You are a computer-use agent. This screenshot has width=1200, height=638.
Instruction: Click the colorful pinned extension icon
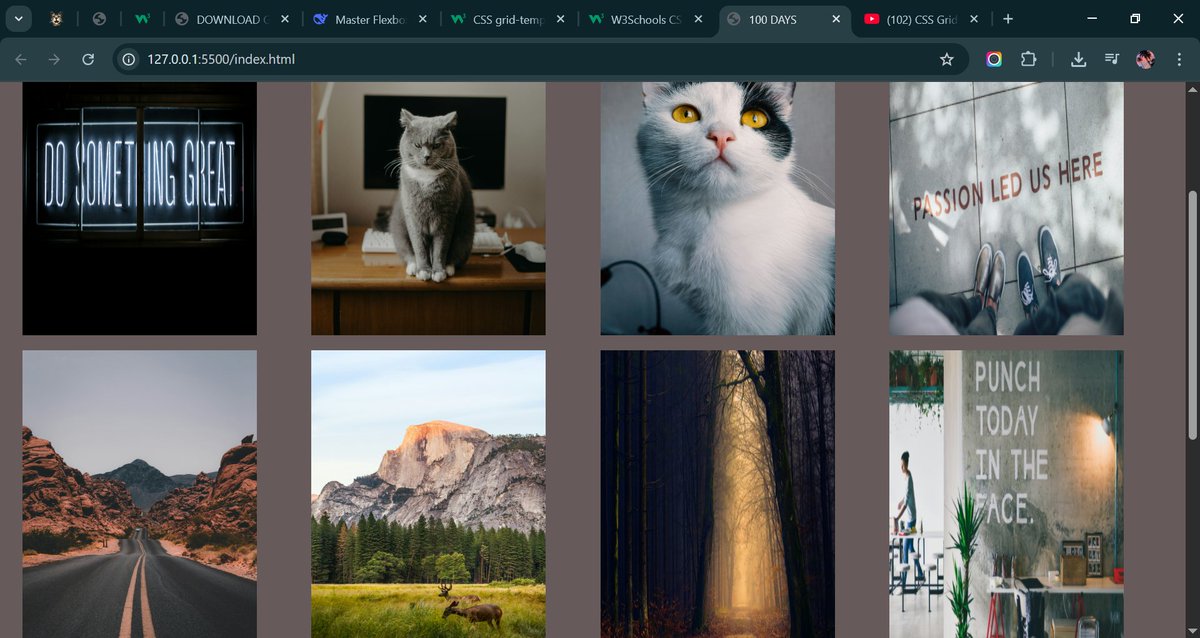994,59
